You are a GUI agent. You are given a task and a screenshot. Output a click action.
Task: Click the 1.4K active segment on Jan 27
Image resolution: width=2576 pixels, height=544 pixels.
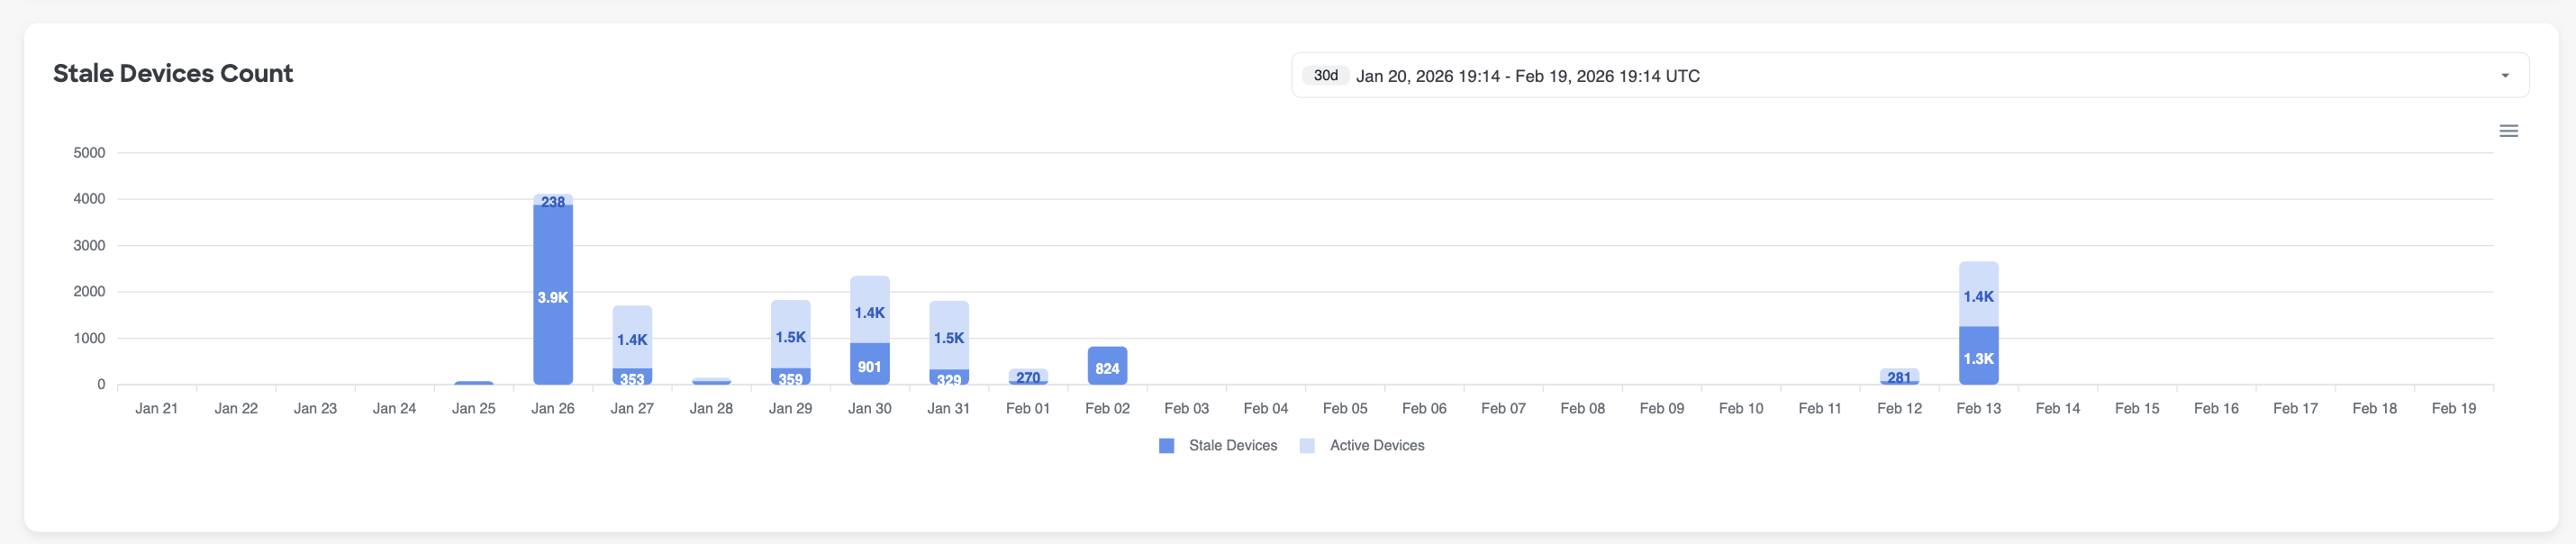(632, 338)
